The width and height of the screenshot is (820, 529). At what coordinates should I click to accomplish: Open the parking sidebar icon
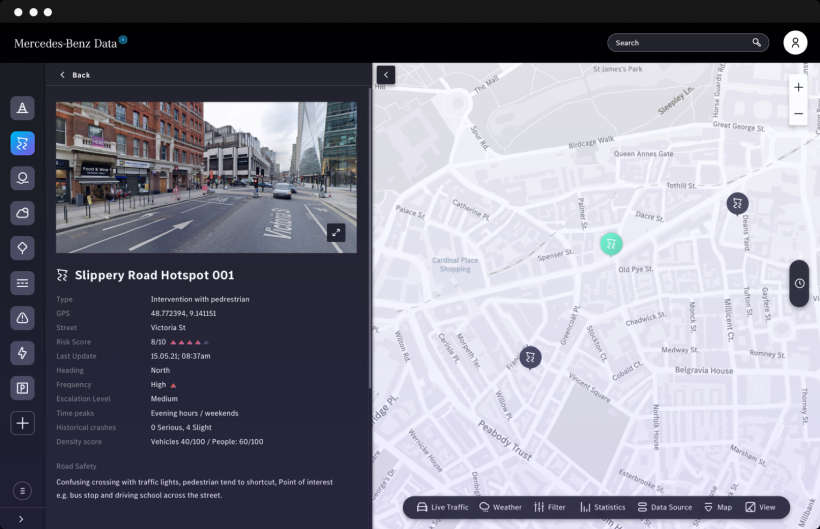click(x=22, y=388)
